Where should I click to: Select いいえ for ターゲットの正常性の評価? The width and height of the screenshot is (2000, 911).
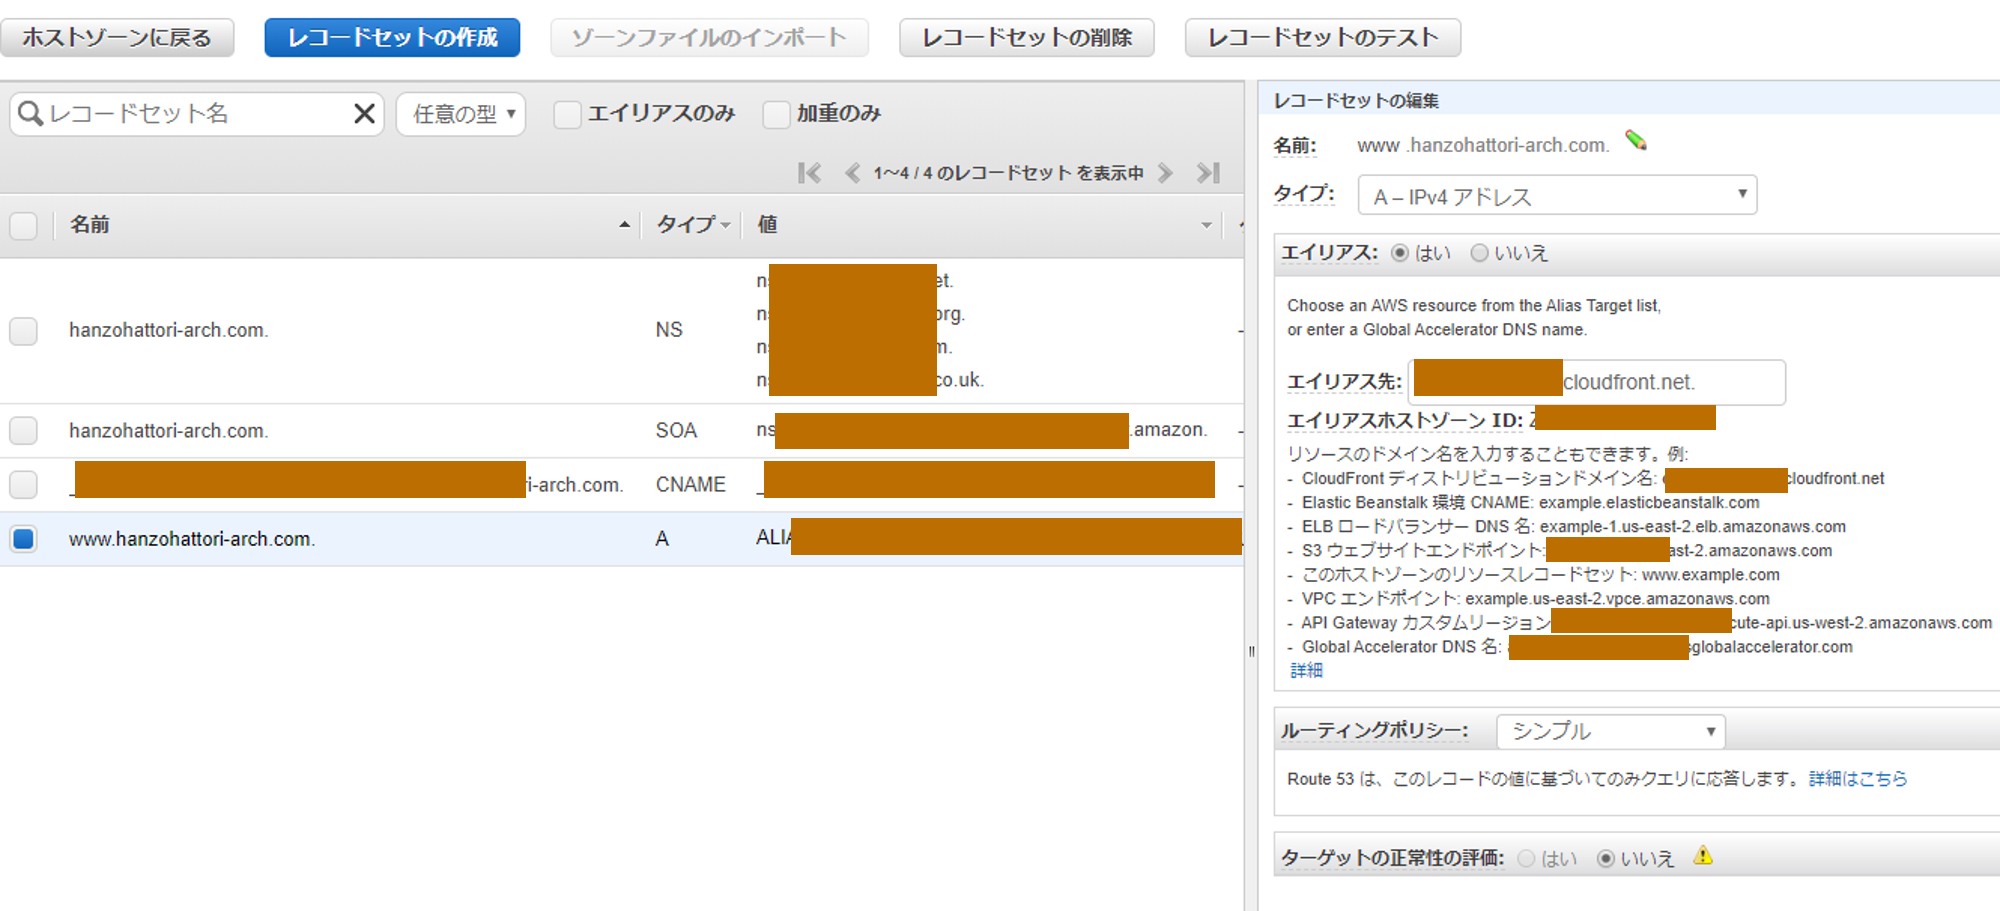click(1605, 858)
